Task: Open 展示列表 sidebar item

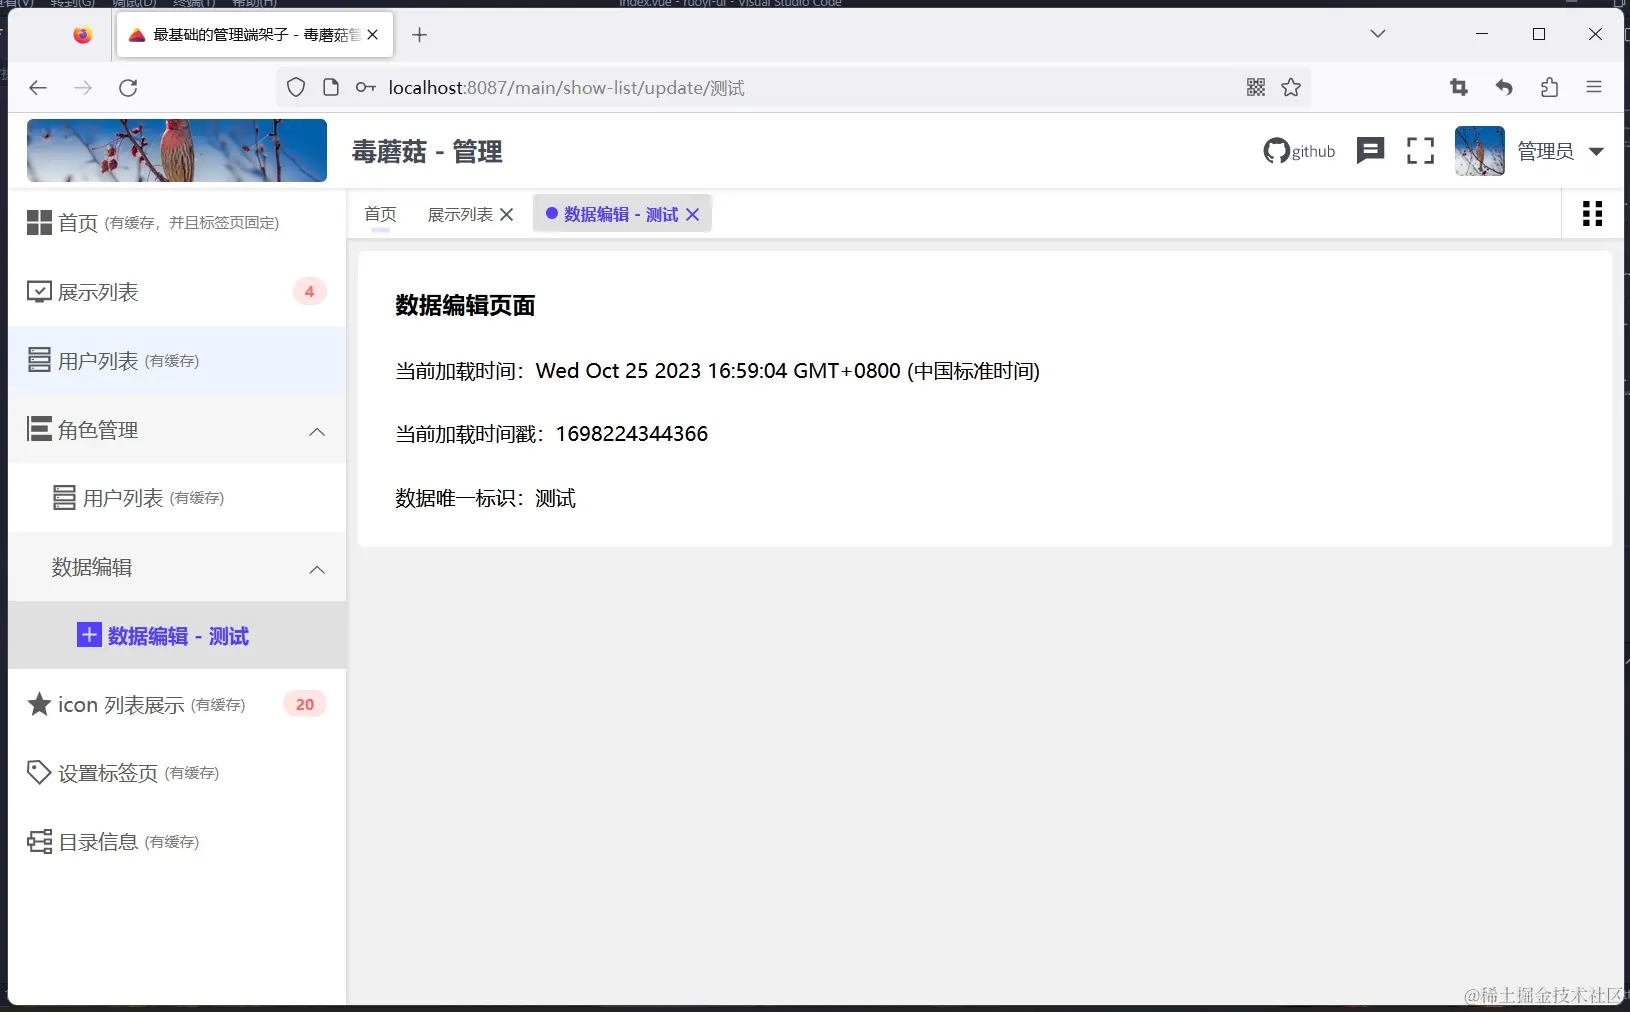Action: click(x=177, y=291)
